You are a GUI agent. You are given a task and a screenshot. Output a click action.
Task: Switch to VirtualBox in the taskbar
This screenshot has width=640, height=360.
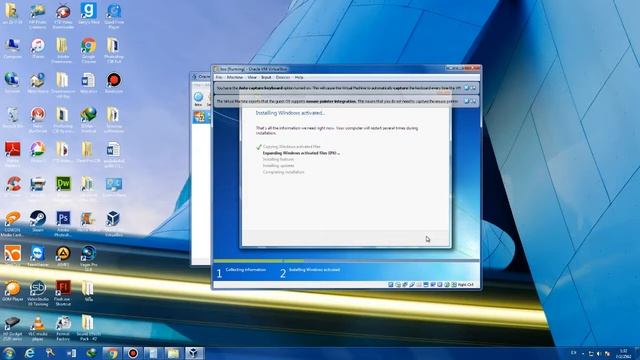click(x=194, y=353)
